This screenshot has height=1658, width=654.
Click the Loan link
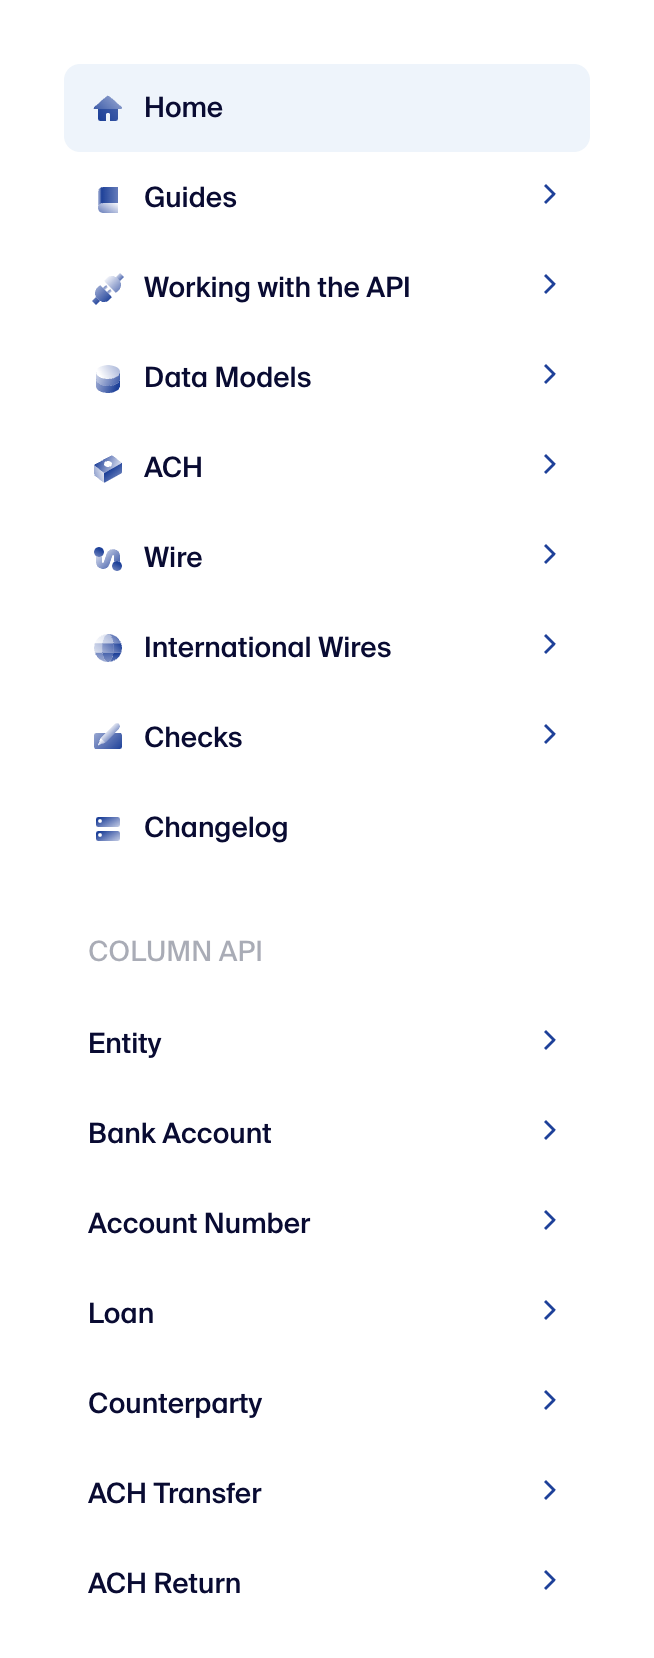pyautogui.click(x=120, y=1313)
